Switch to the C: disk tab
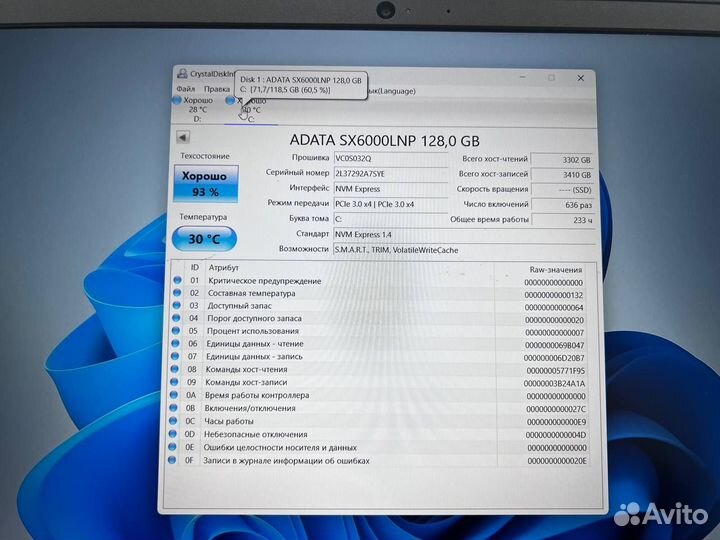The width and height of the screenshot is (720, 540). click(x=250, y=110)
